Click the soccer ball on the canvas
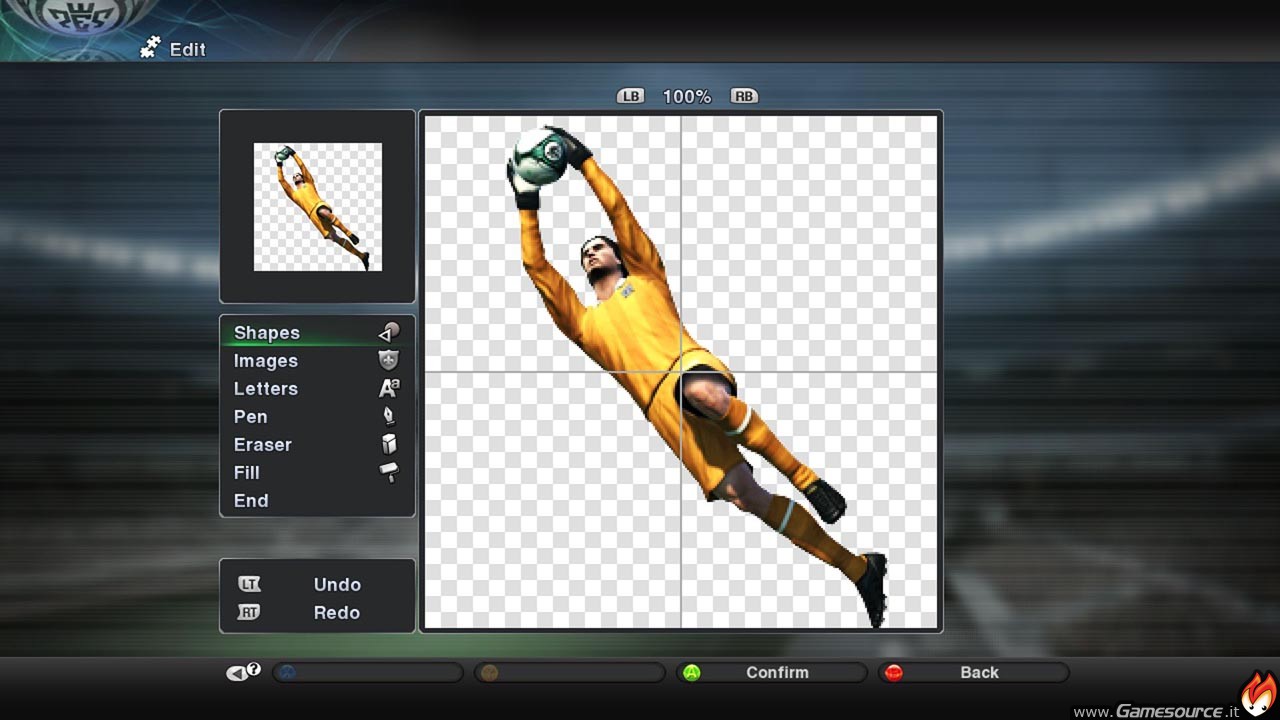 point(540,156)
